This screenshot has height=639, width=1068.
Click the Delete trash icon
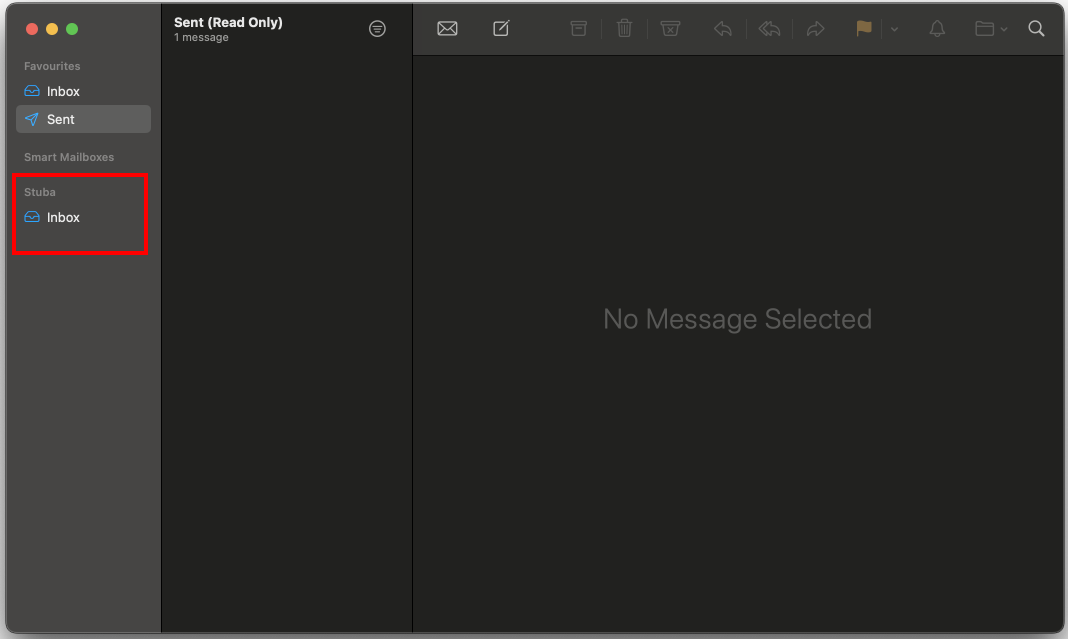[x=624, y=29]
